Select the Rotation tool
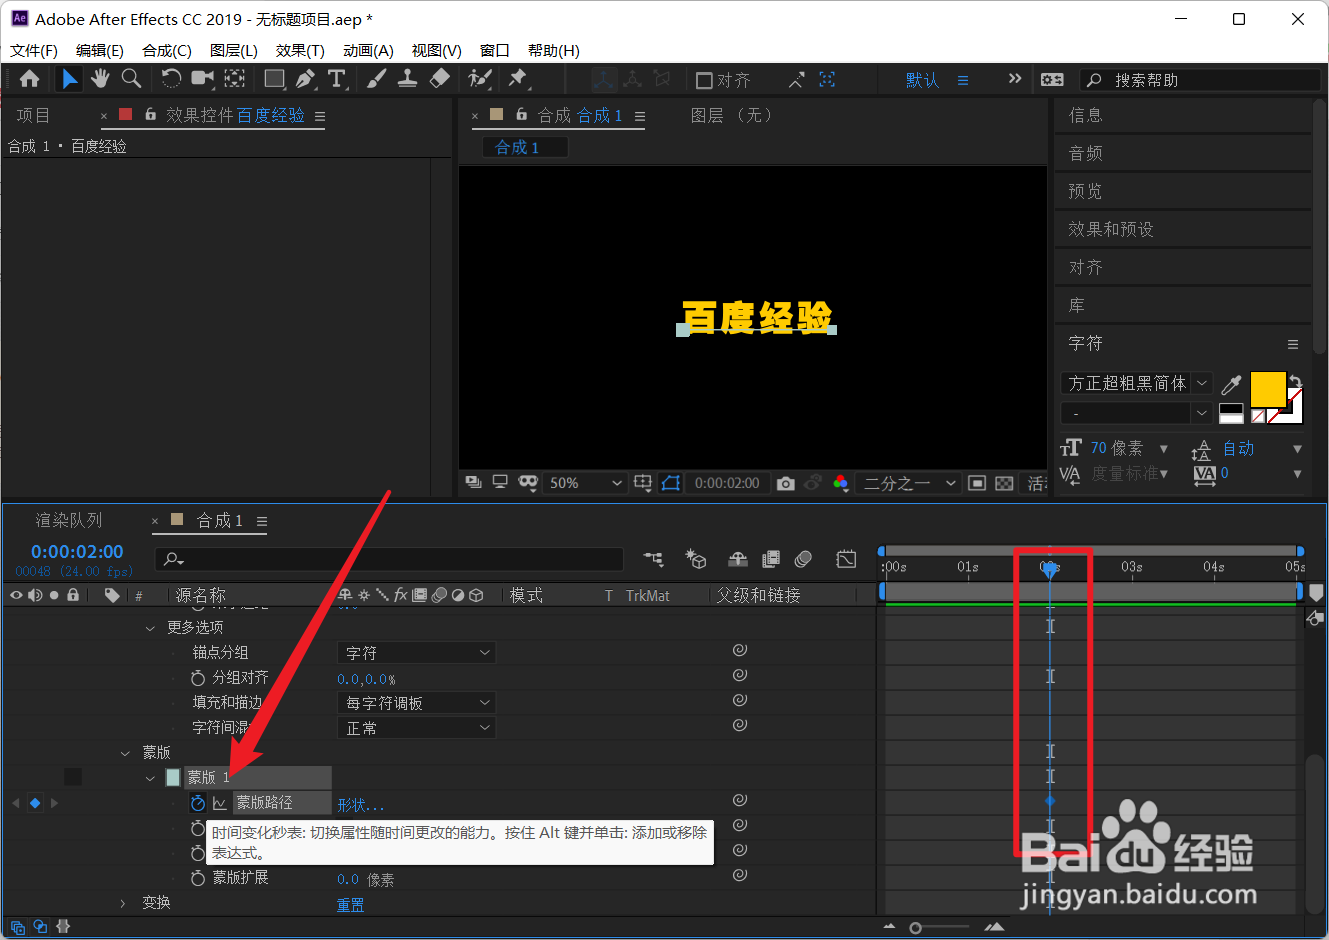The height and width of the screenshot is (940, 1329). pyautogui.click(x=171, y=79)
